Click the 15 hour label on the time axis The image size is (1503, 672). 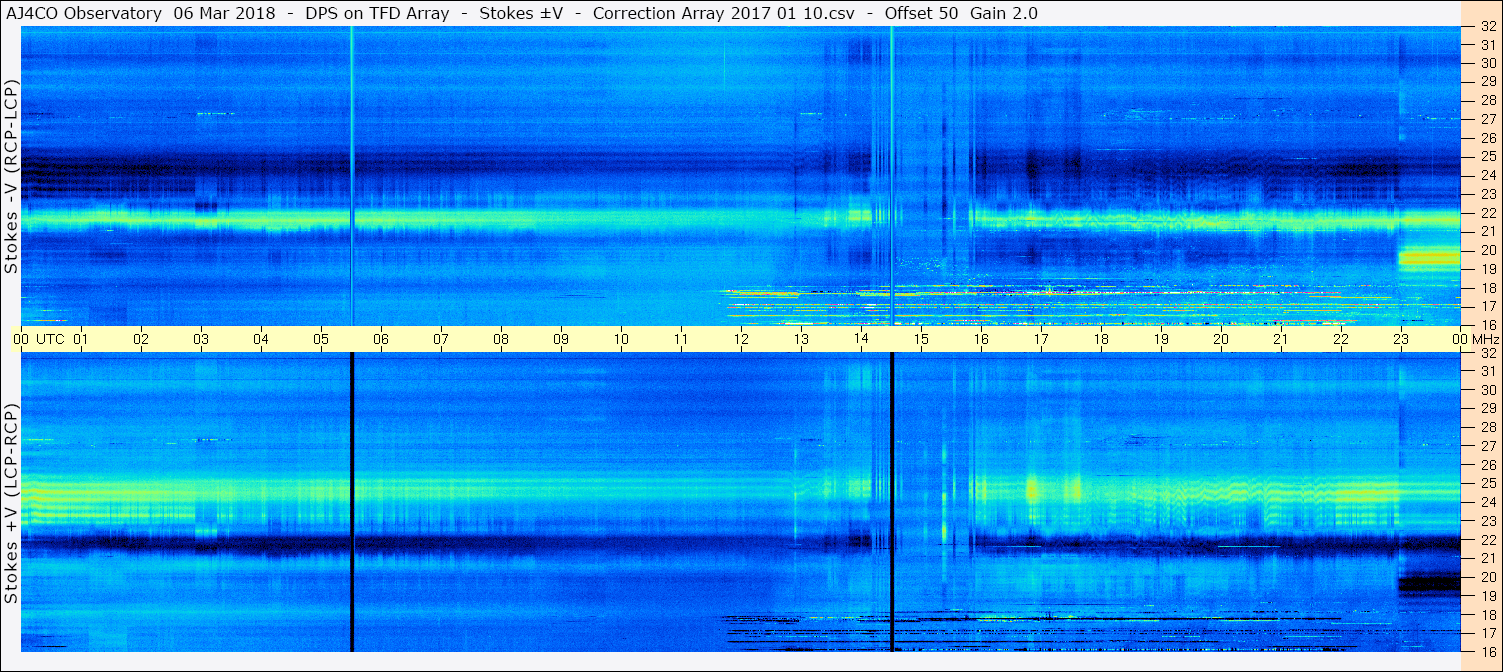tap(921, 339)
